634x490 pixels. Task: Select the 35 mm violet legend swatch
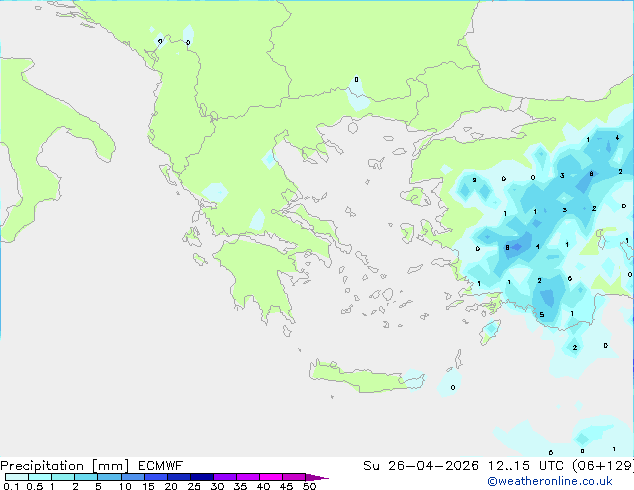pyautogui.click(x=248, y=477)
